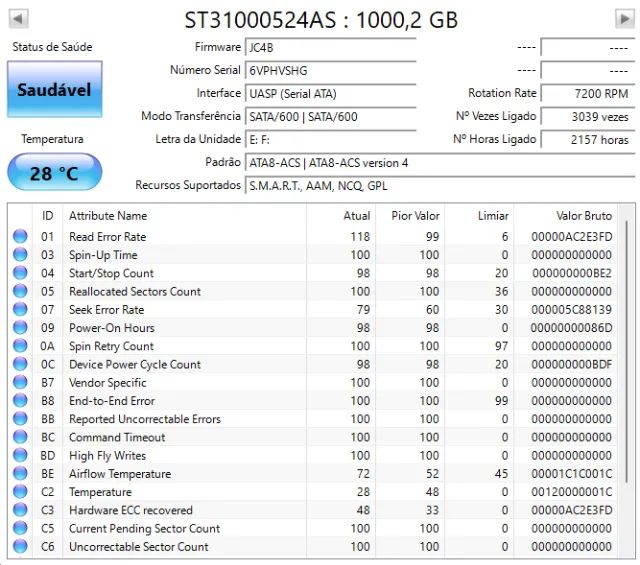Select the blue status icon for Airflow Temperature

[20, 474]
